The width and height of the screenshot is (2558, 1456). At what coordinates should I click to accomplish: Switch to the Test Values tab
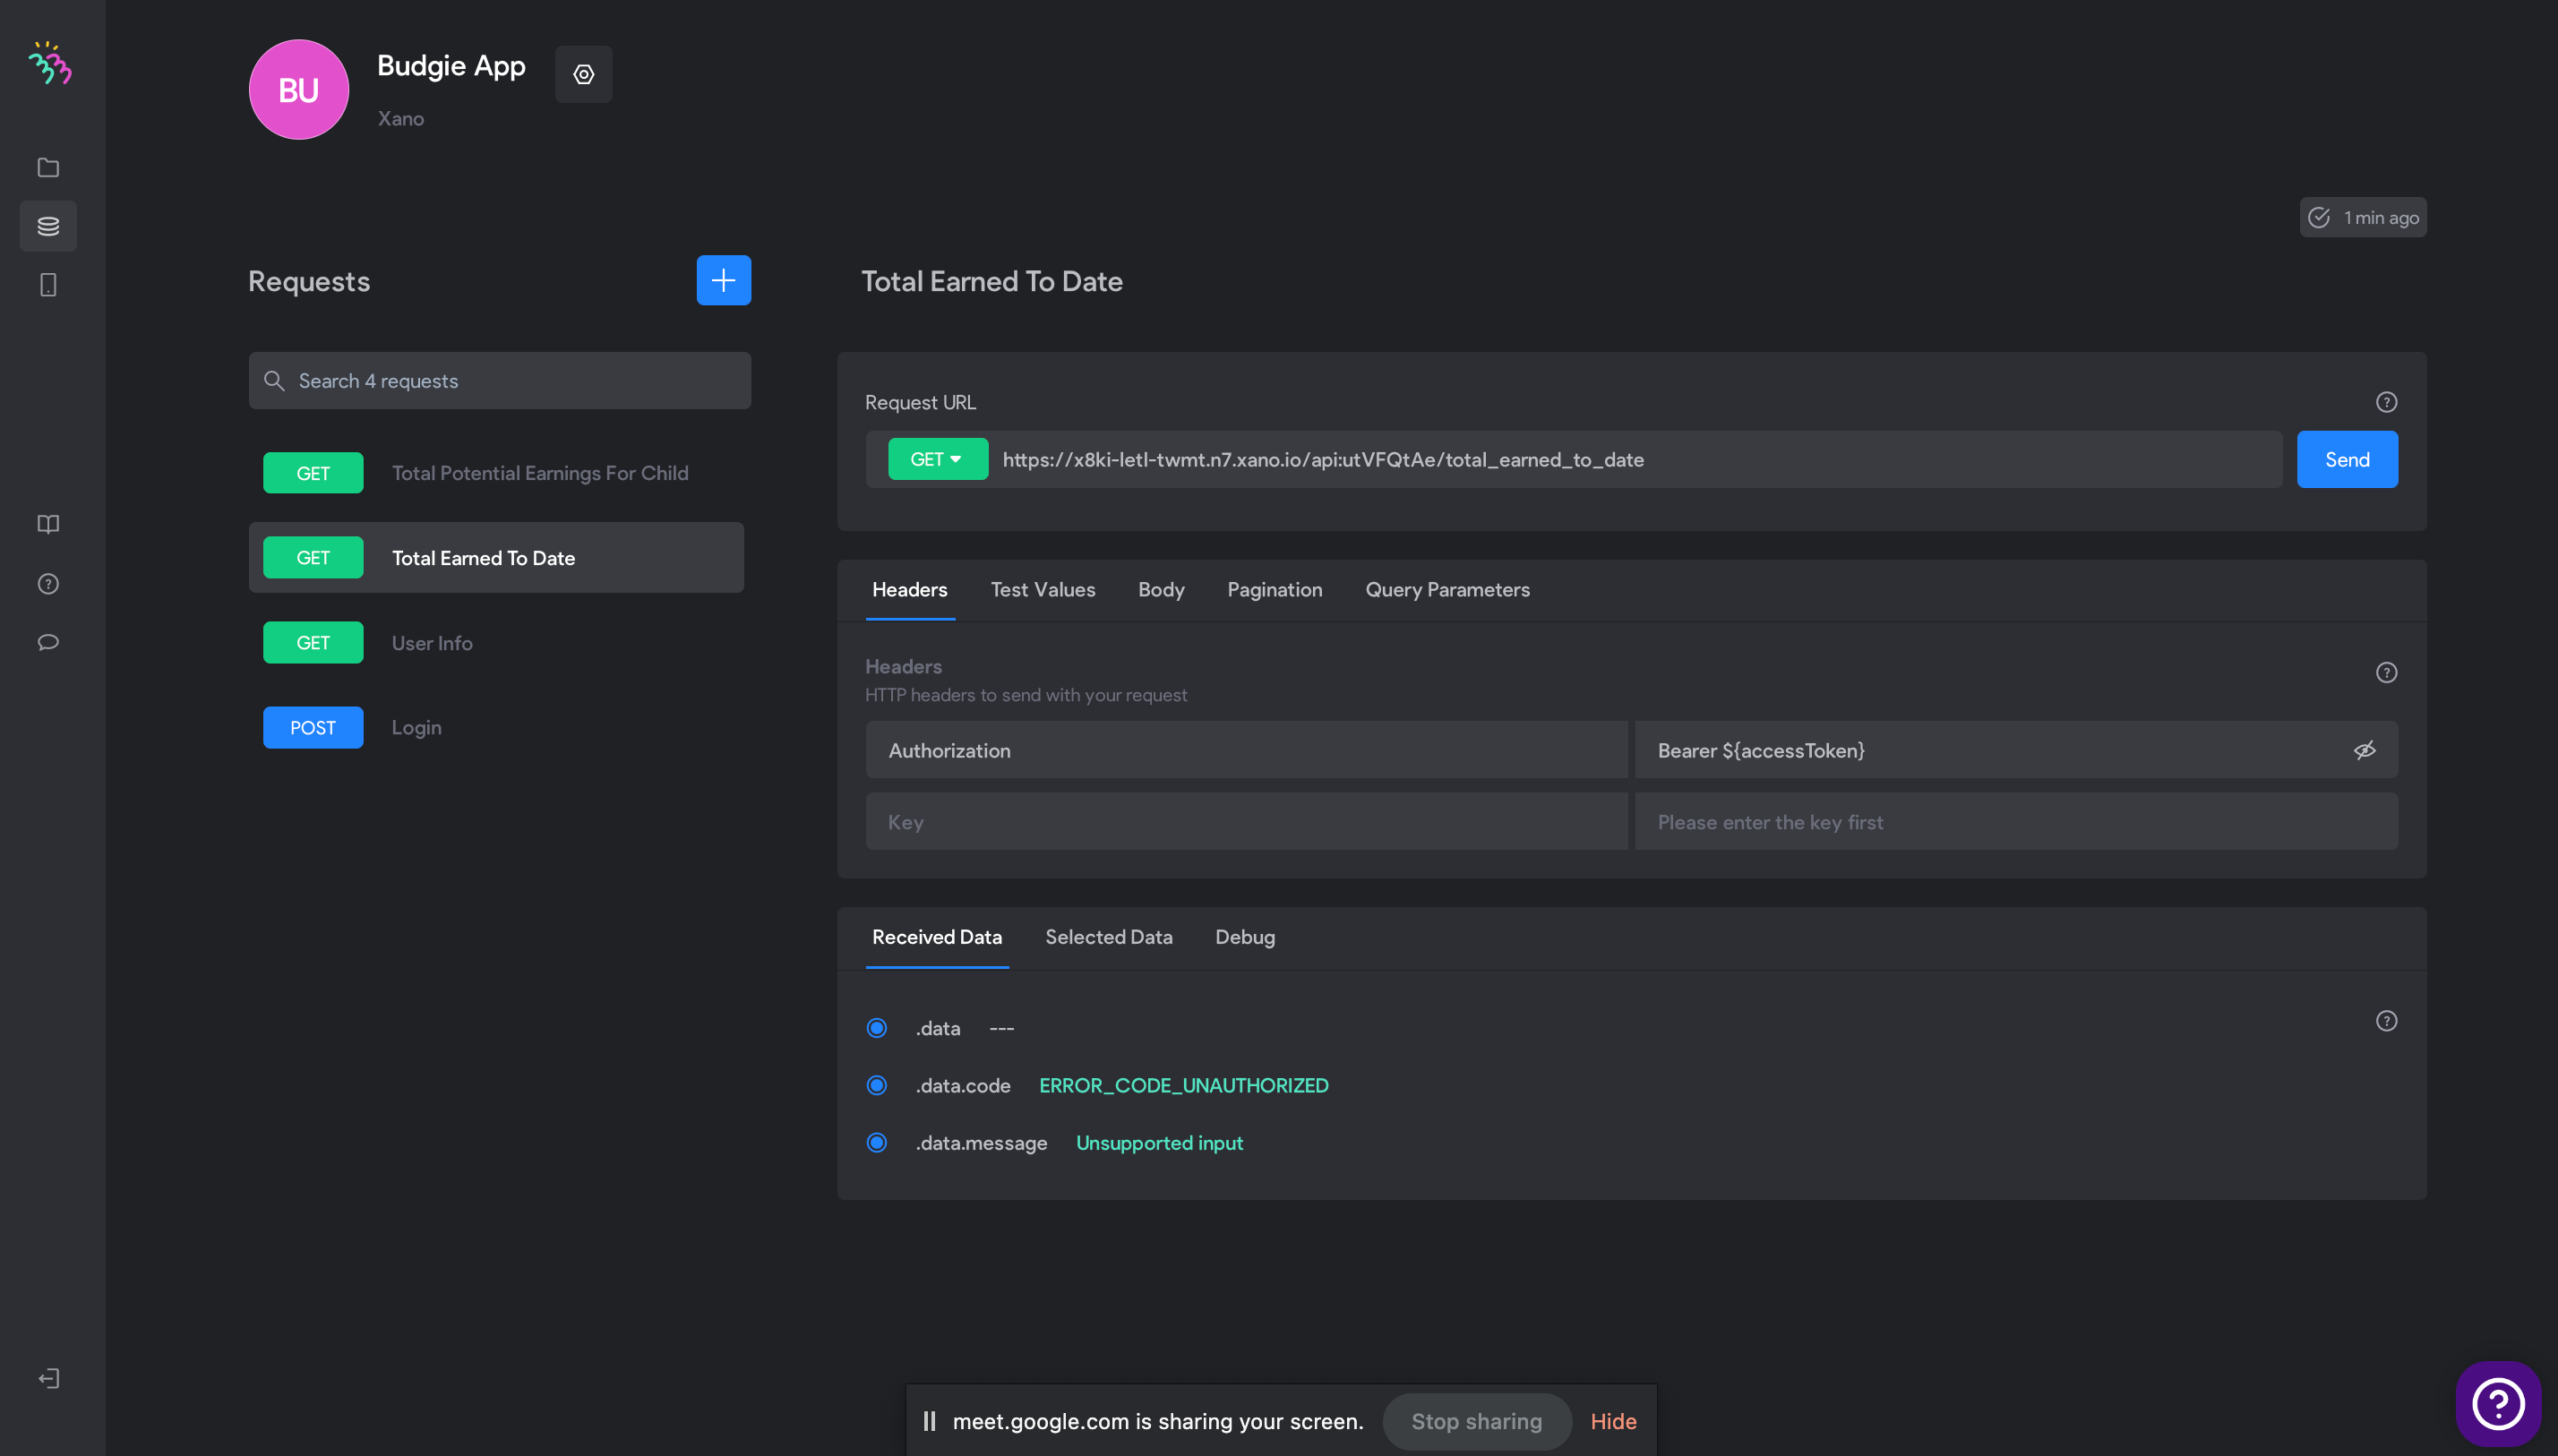1042,589
